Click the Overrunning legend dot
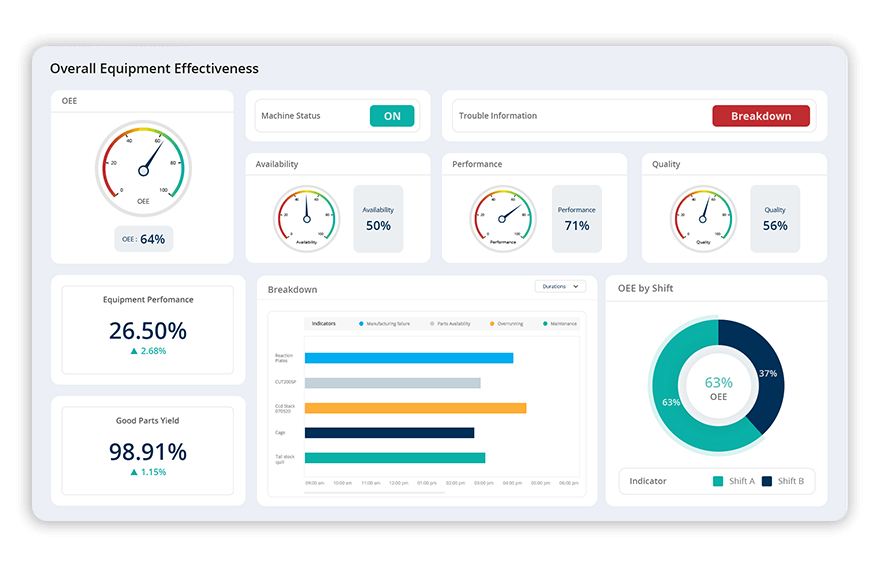 point(492,324)
